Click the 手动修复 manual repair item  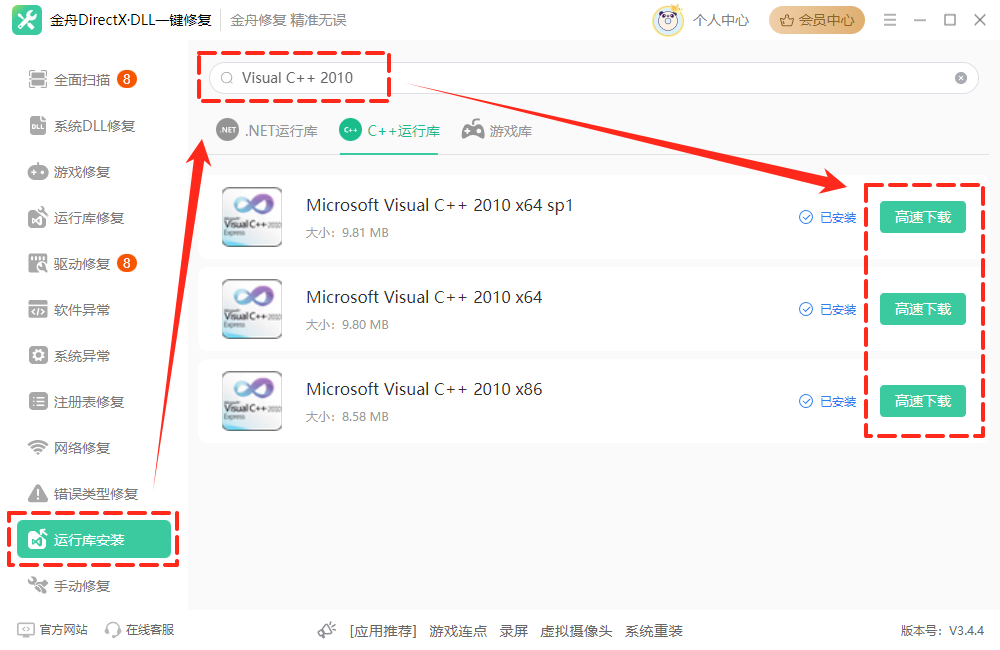tap(82, 586)
